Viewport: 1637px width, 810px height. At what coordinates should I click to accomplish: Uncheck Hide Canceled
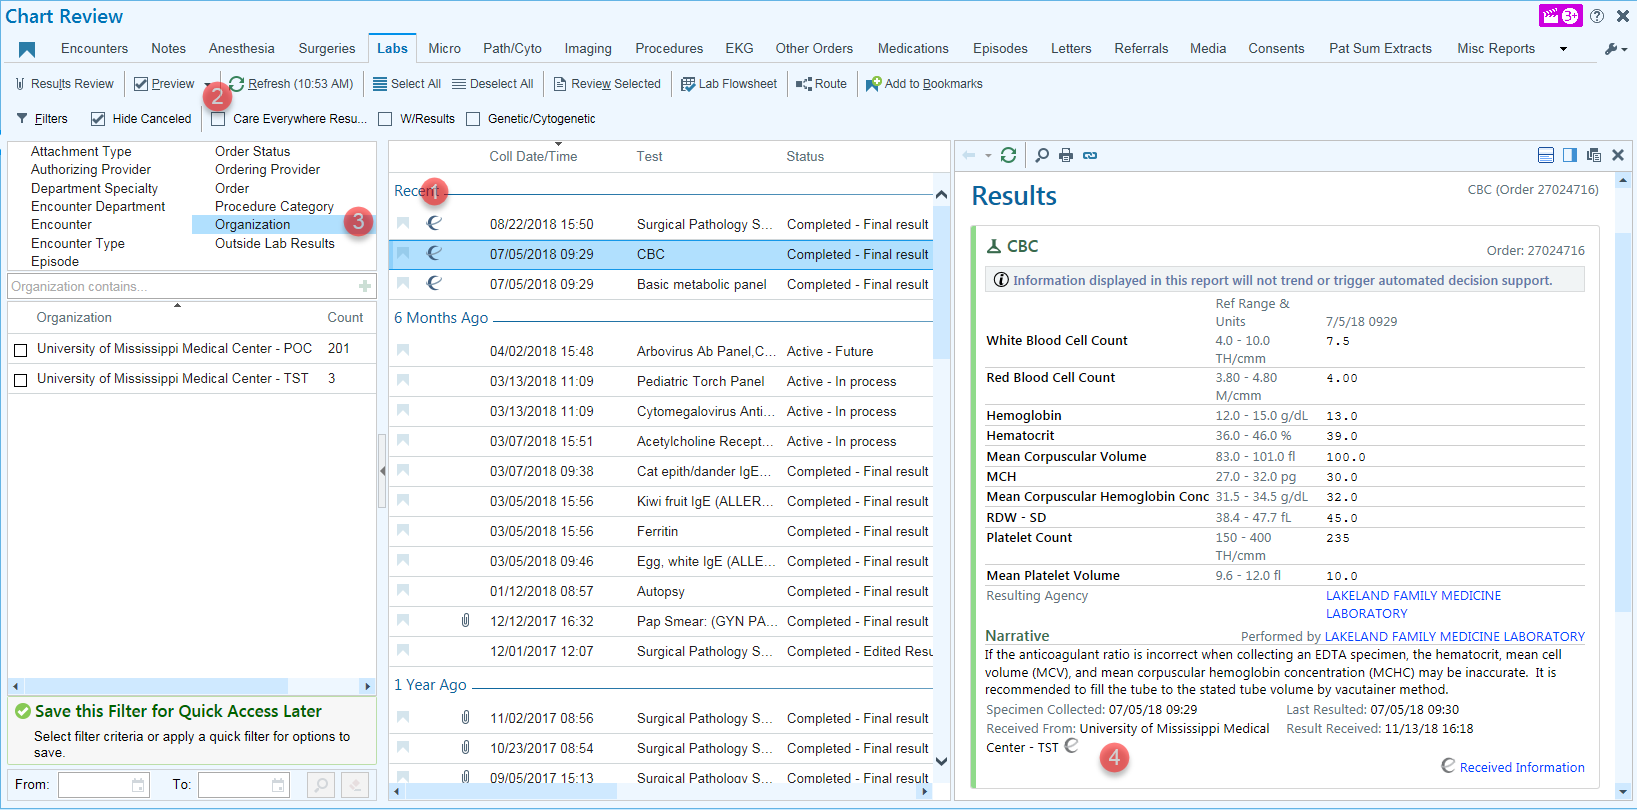98,119
